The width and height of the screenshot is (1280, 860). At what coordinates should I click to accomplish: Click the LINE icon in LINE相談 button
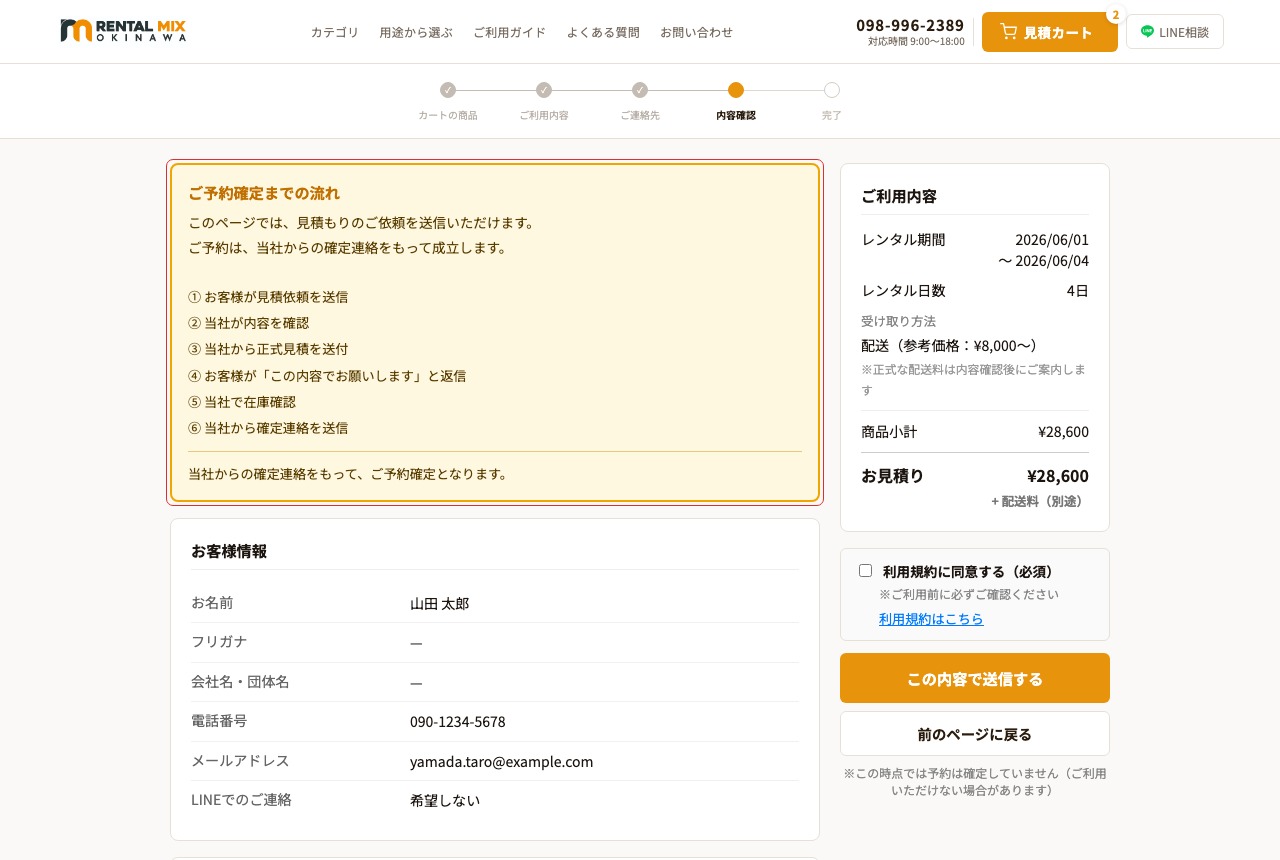point(1147,31)
